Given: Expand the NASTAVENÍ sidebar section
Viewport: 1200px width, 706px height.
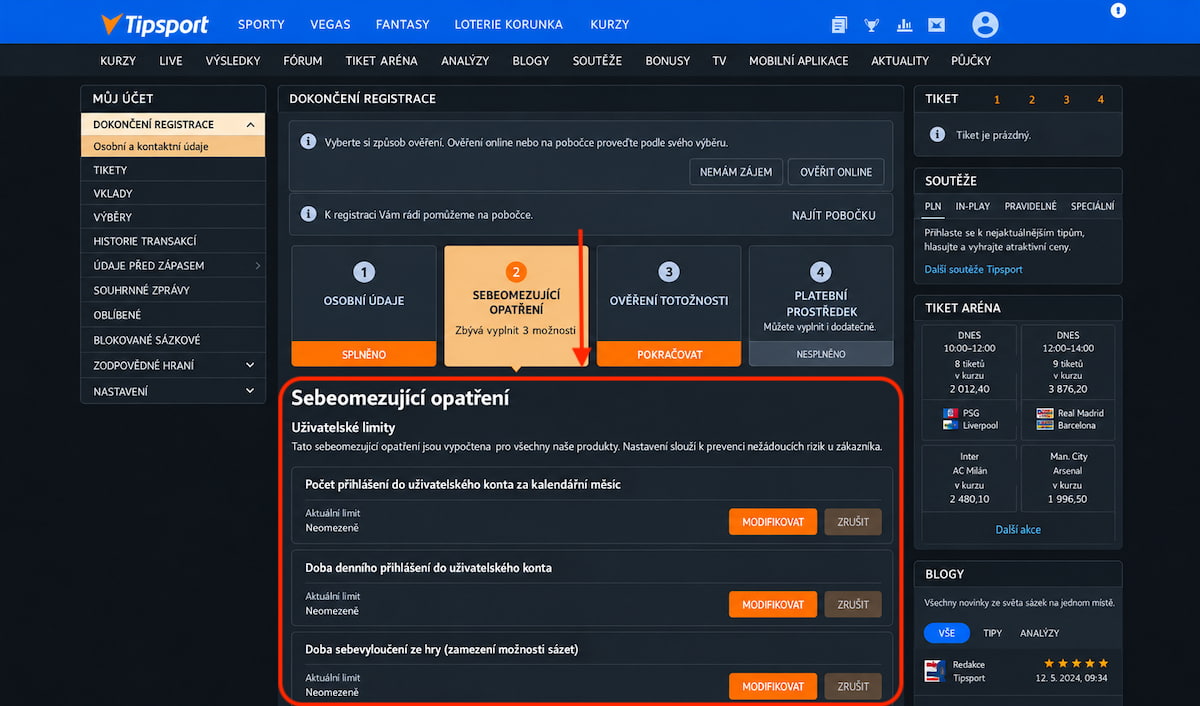Looking at the screenshot, I should tap(249, 392).
